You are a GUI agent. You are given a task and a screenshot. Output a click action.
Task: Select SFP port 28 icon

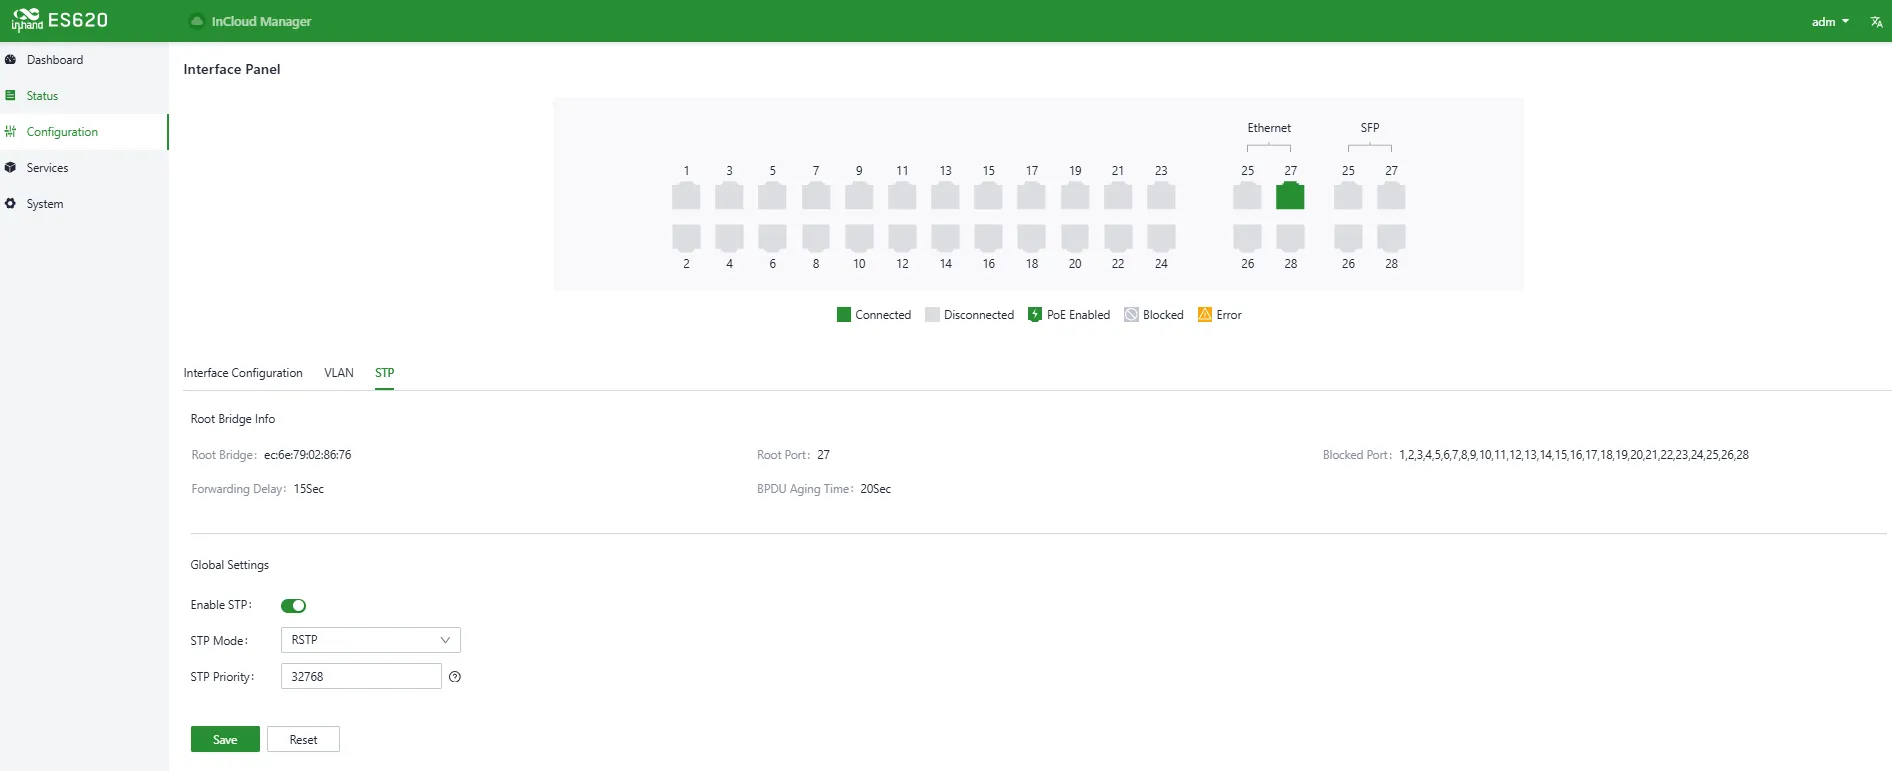pos(1391,237)
